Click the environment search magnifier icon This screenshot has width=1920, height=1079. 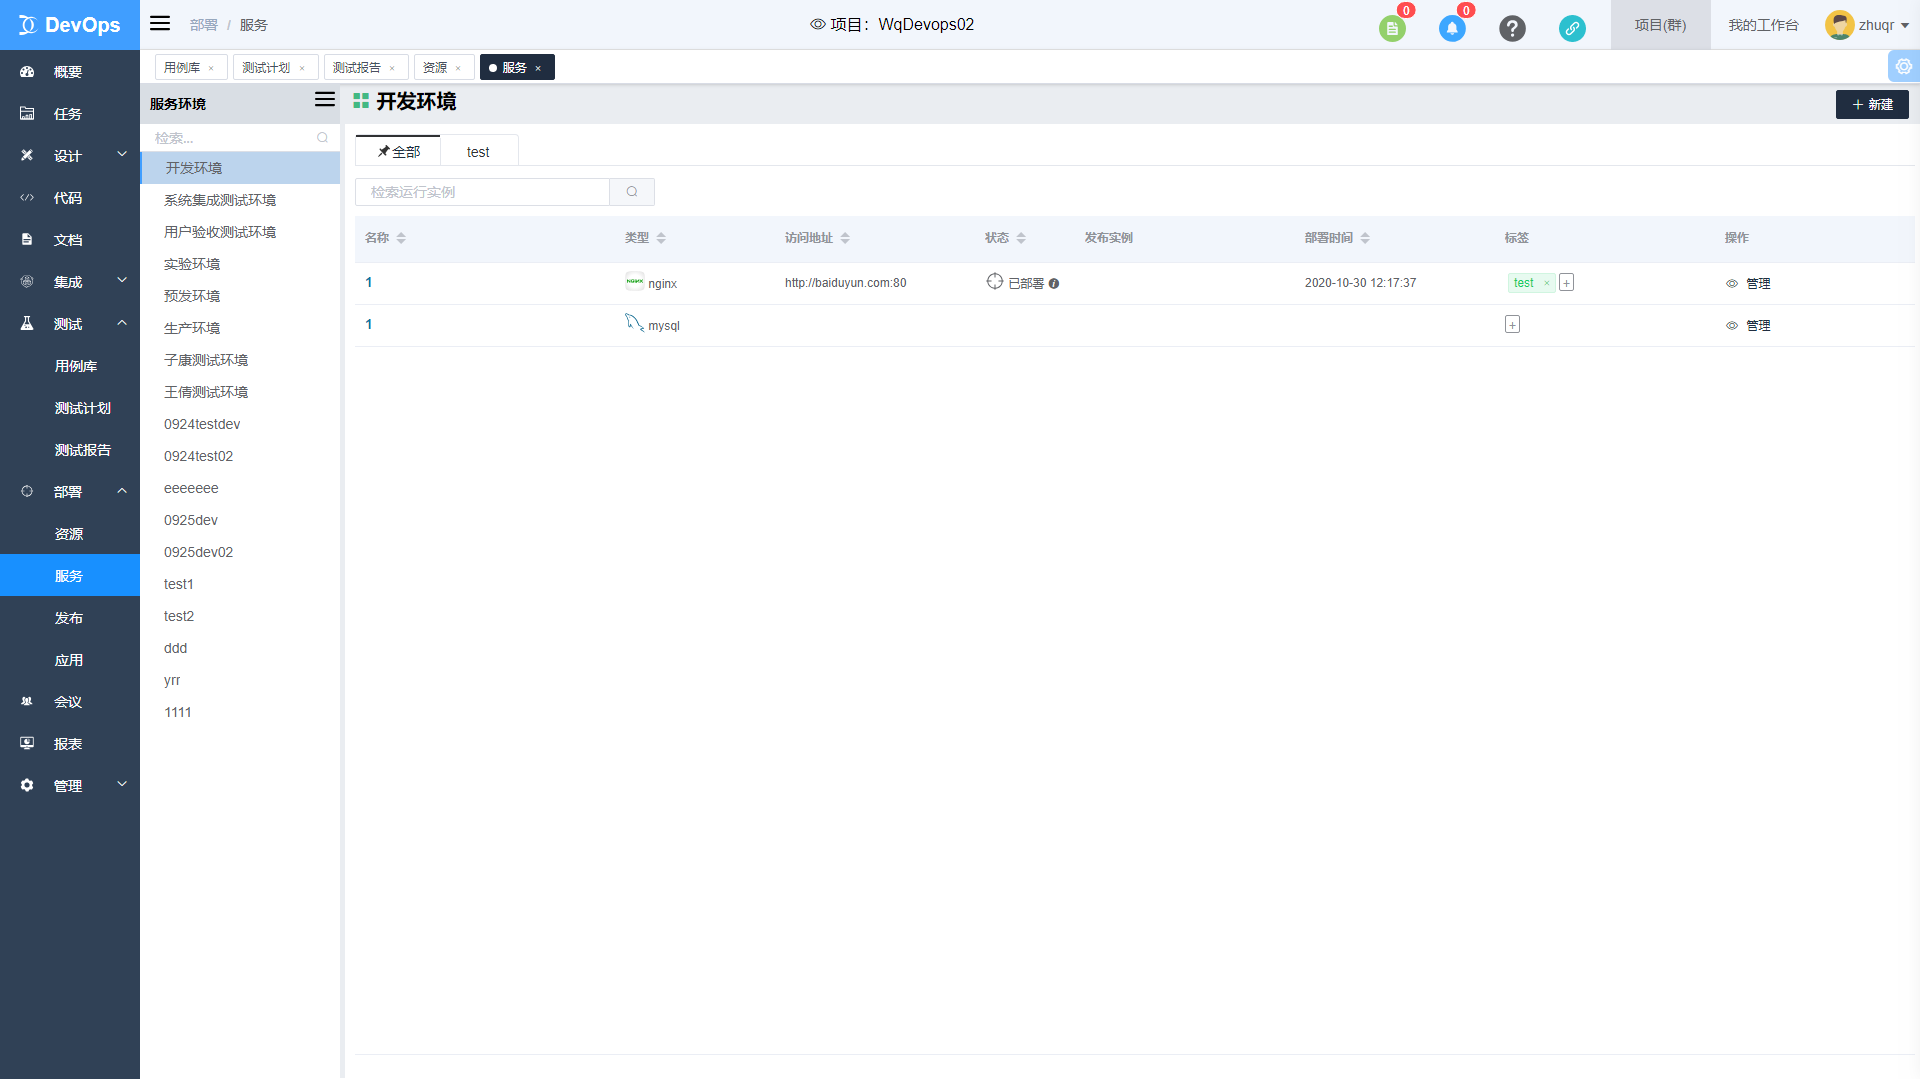click(x=322, y=138)
